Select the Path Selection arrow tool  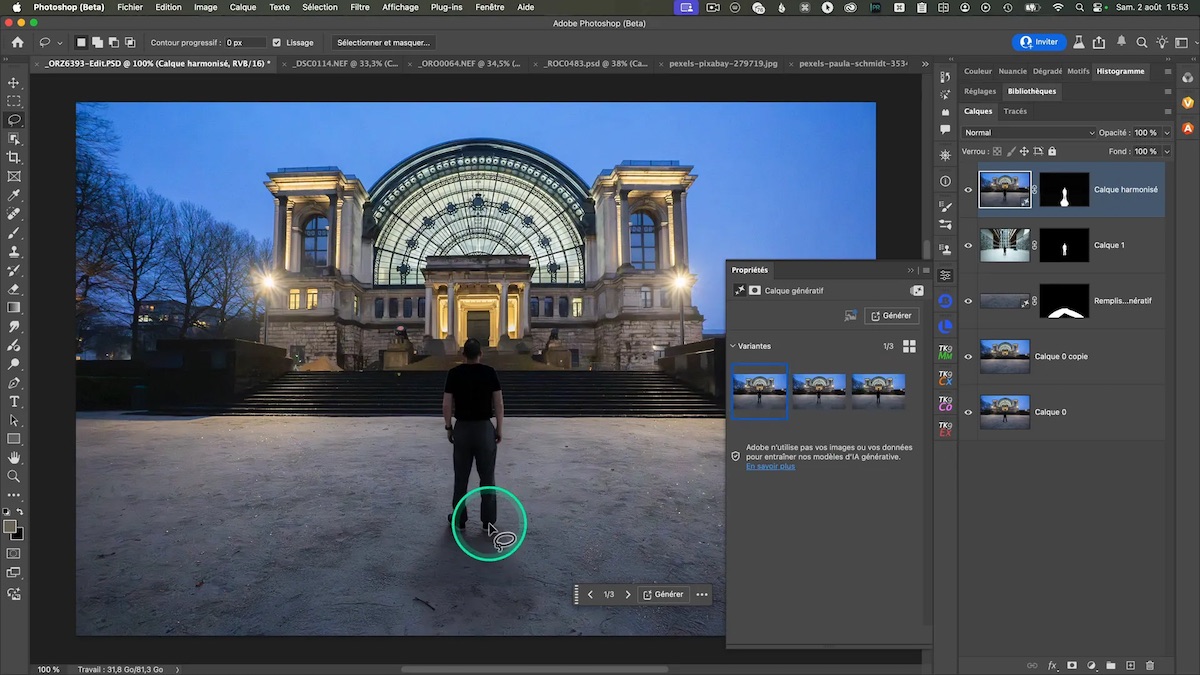click(14, 420)
